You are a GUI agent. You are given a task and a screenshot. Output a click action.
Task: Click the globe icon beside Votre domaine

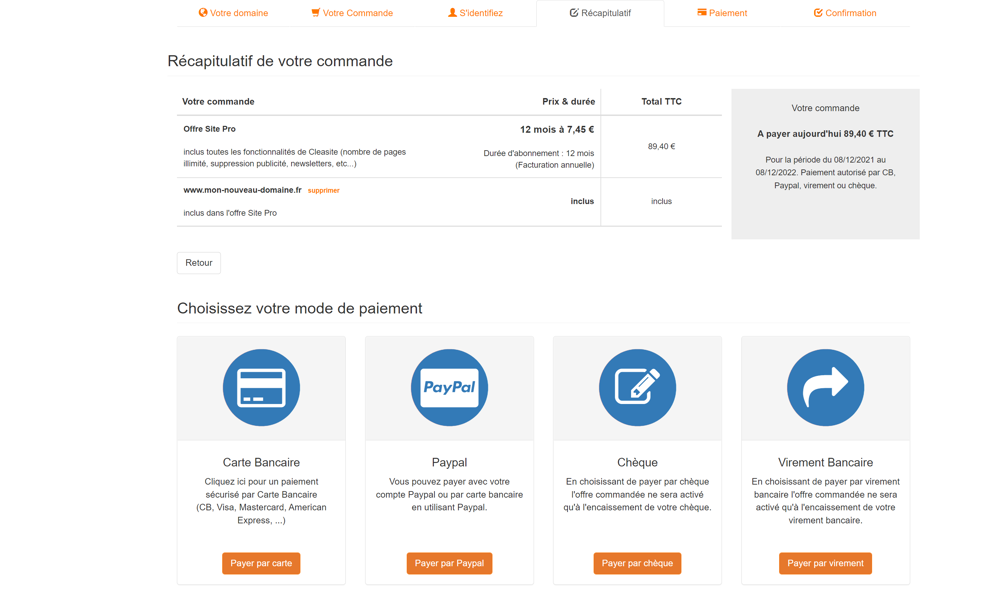pyautogui.click(x=203, y=13)
